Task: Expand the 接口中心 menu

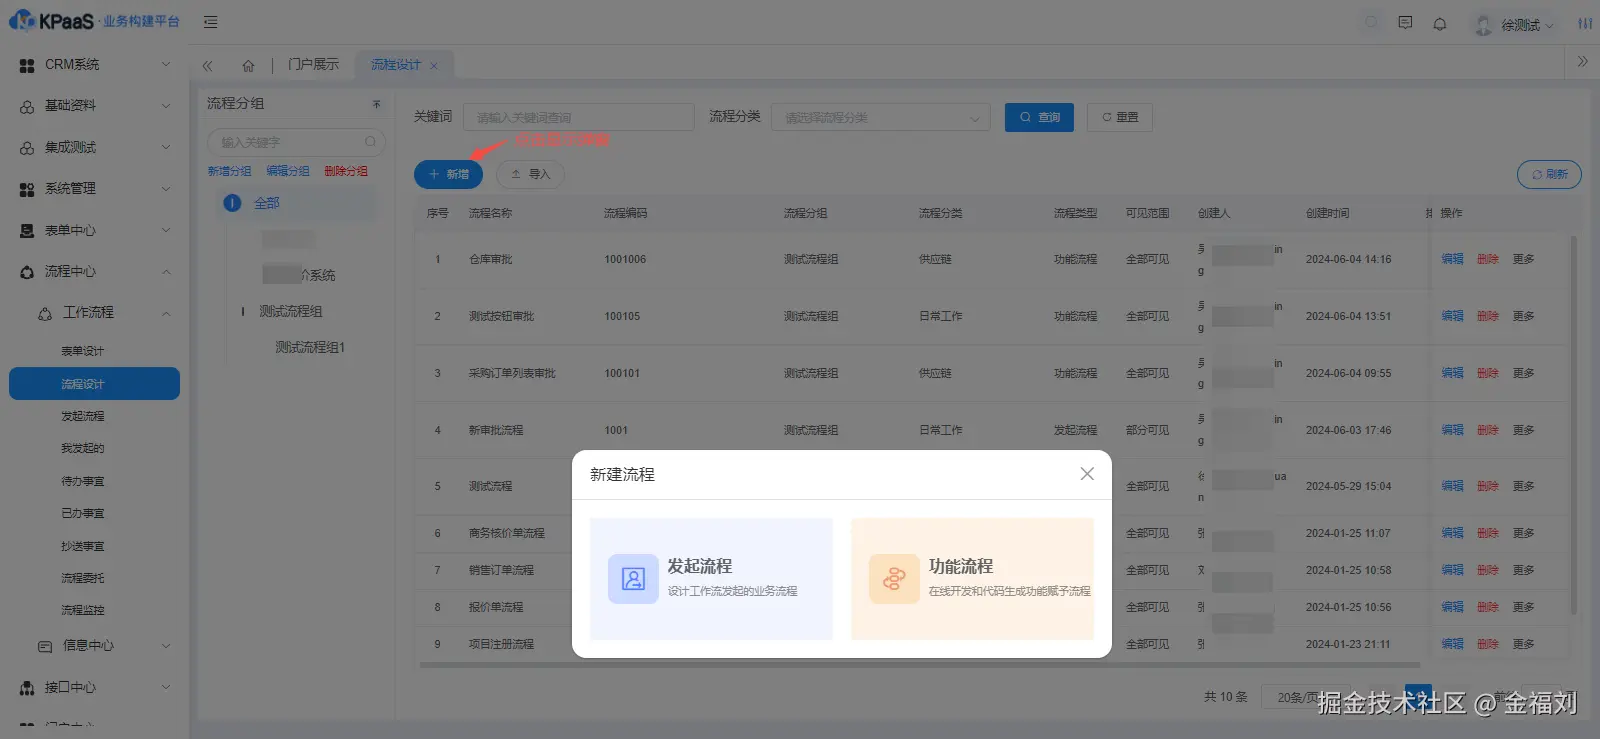Action: pyautogui.click(x=95, y=687)
